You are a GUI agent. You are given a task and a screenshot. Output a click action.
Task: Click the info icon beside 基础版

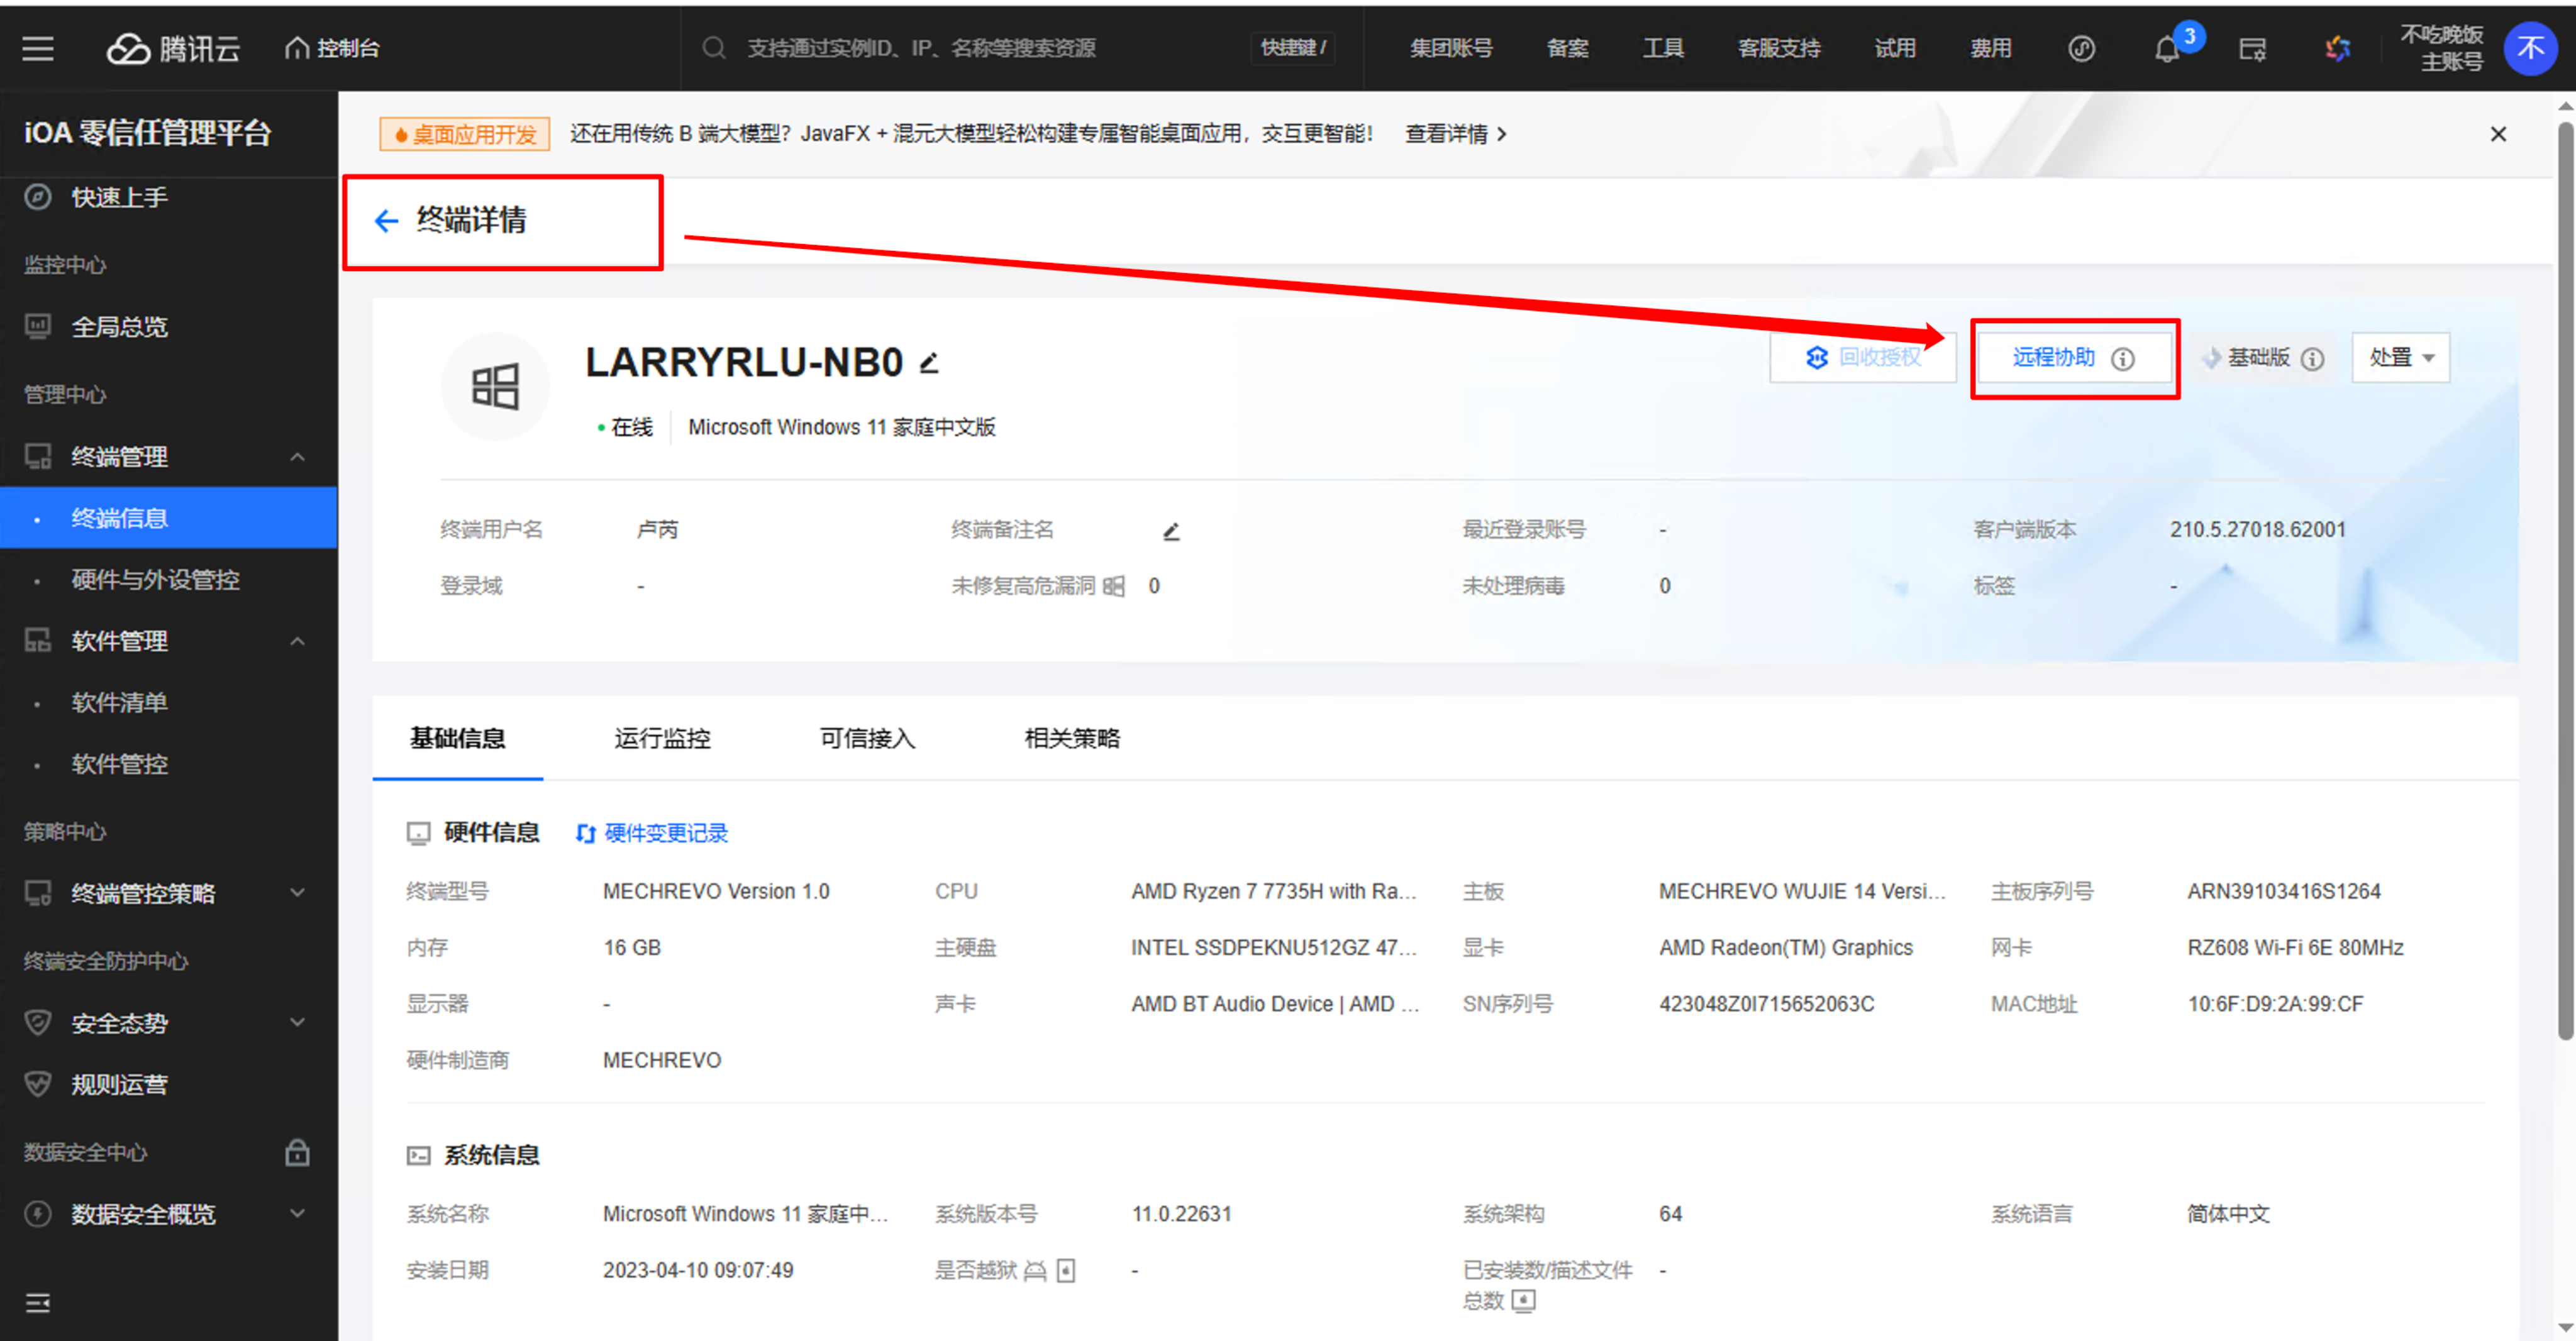point(2312,359)
